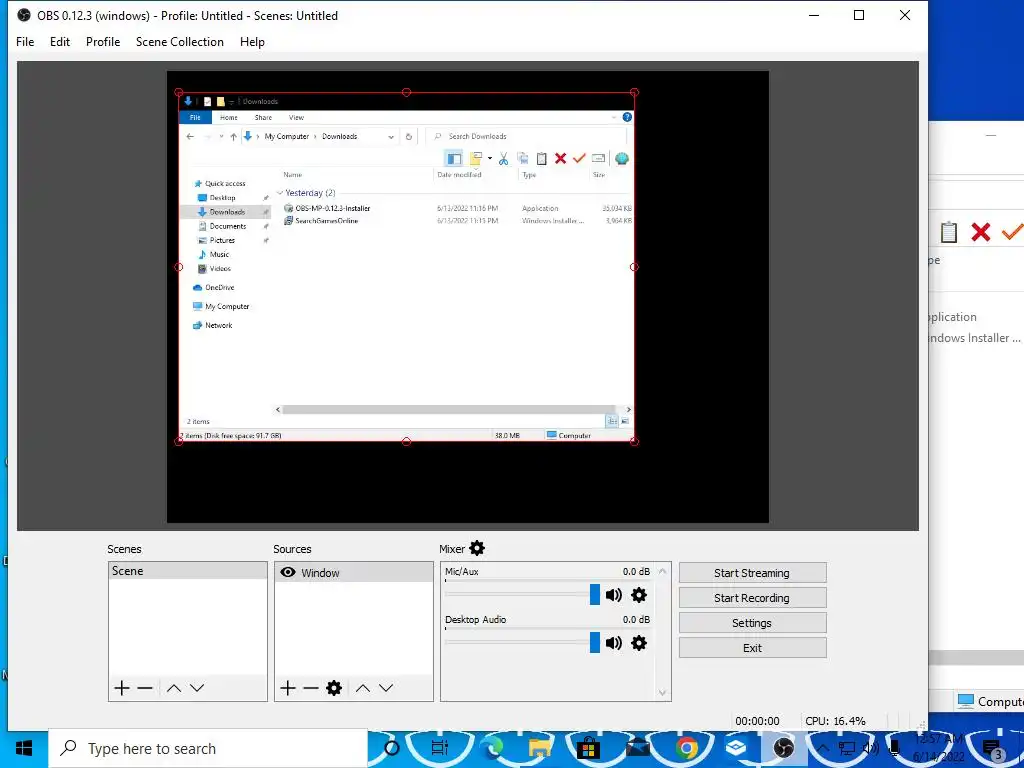
Task: Click the network icon in the system tray
Action: (847, 748)
